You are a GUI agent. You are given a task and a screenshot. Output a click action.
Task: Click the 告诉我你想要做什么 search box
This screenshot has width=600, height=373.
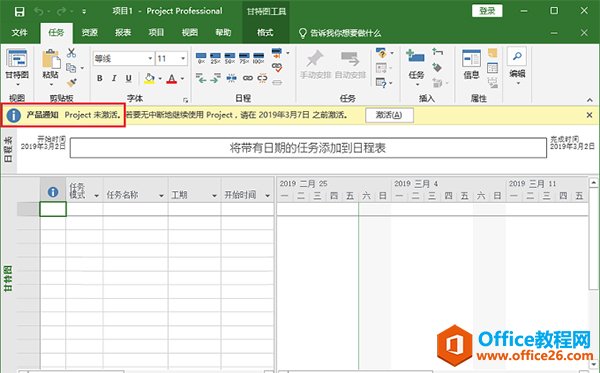340,33
